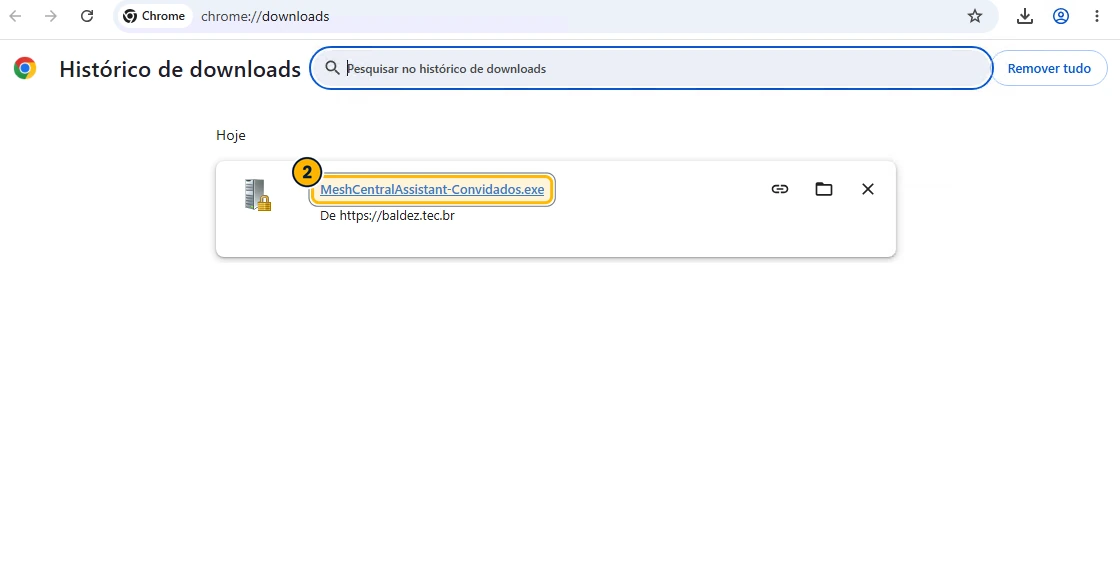Open the downloads tray icon
This screenshot has height=588, width=1120.
coord(1025,16)
